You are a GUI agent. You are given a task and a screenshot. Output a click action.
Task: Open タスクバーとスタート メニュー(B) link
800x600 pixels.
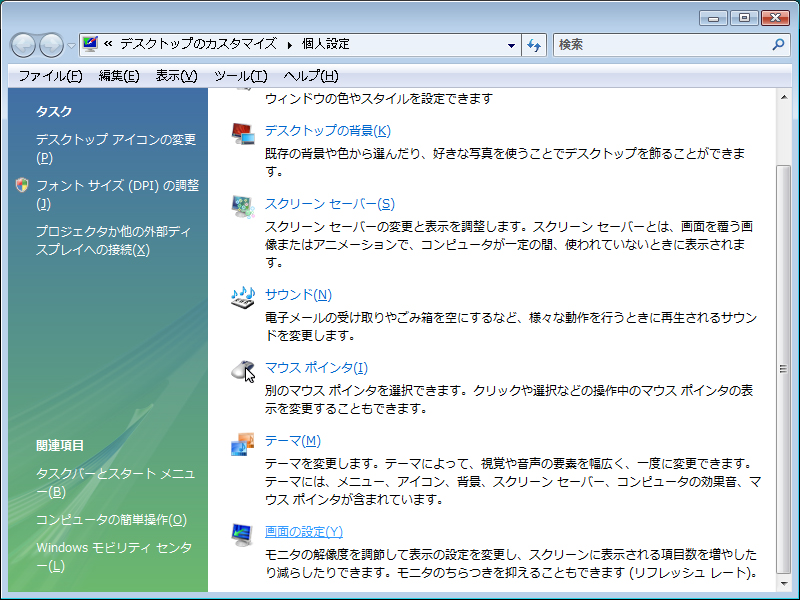[115, 483]
